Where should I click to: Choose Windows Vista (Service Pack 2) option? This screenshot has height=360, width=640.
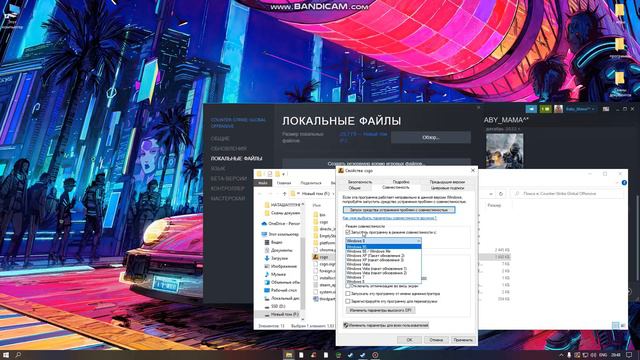point(383,273)
